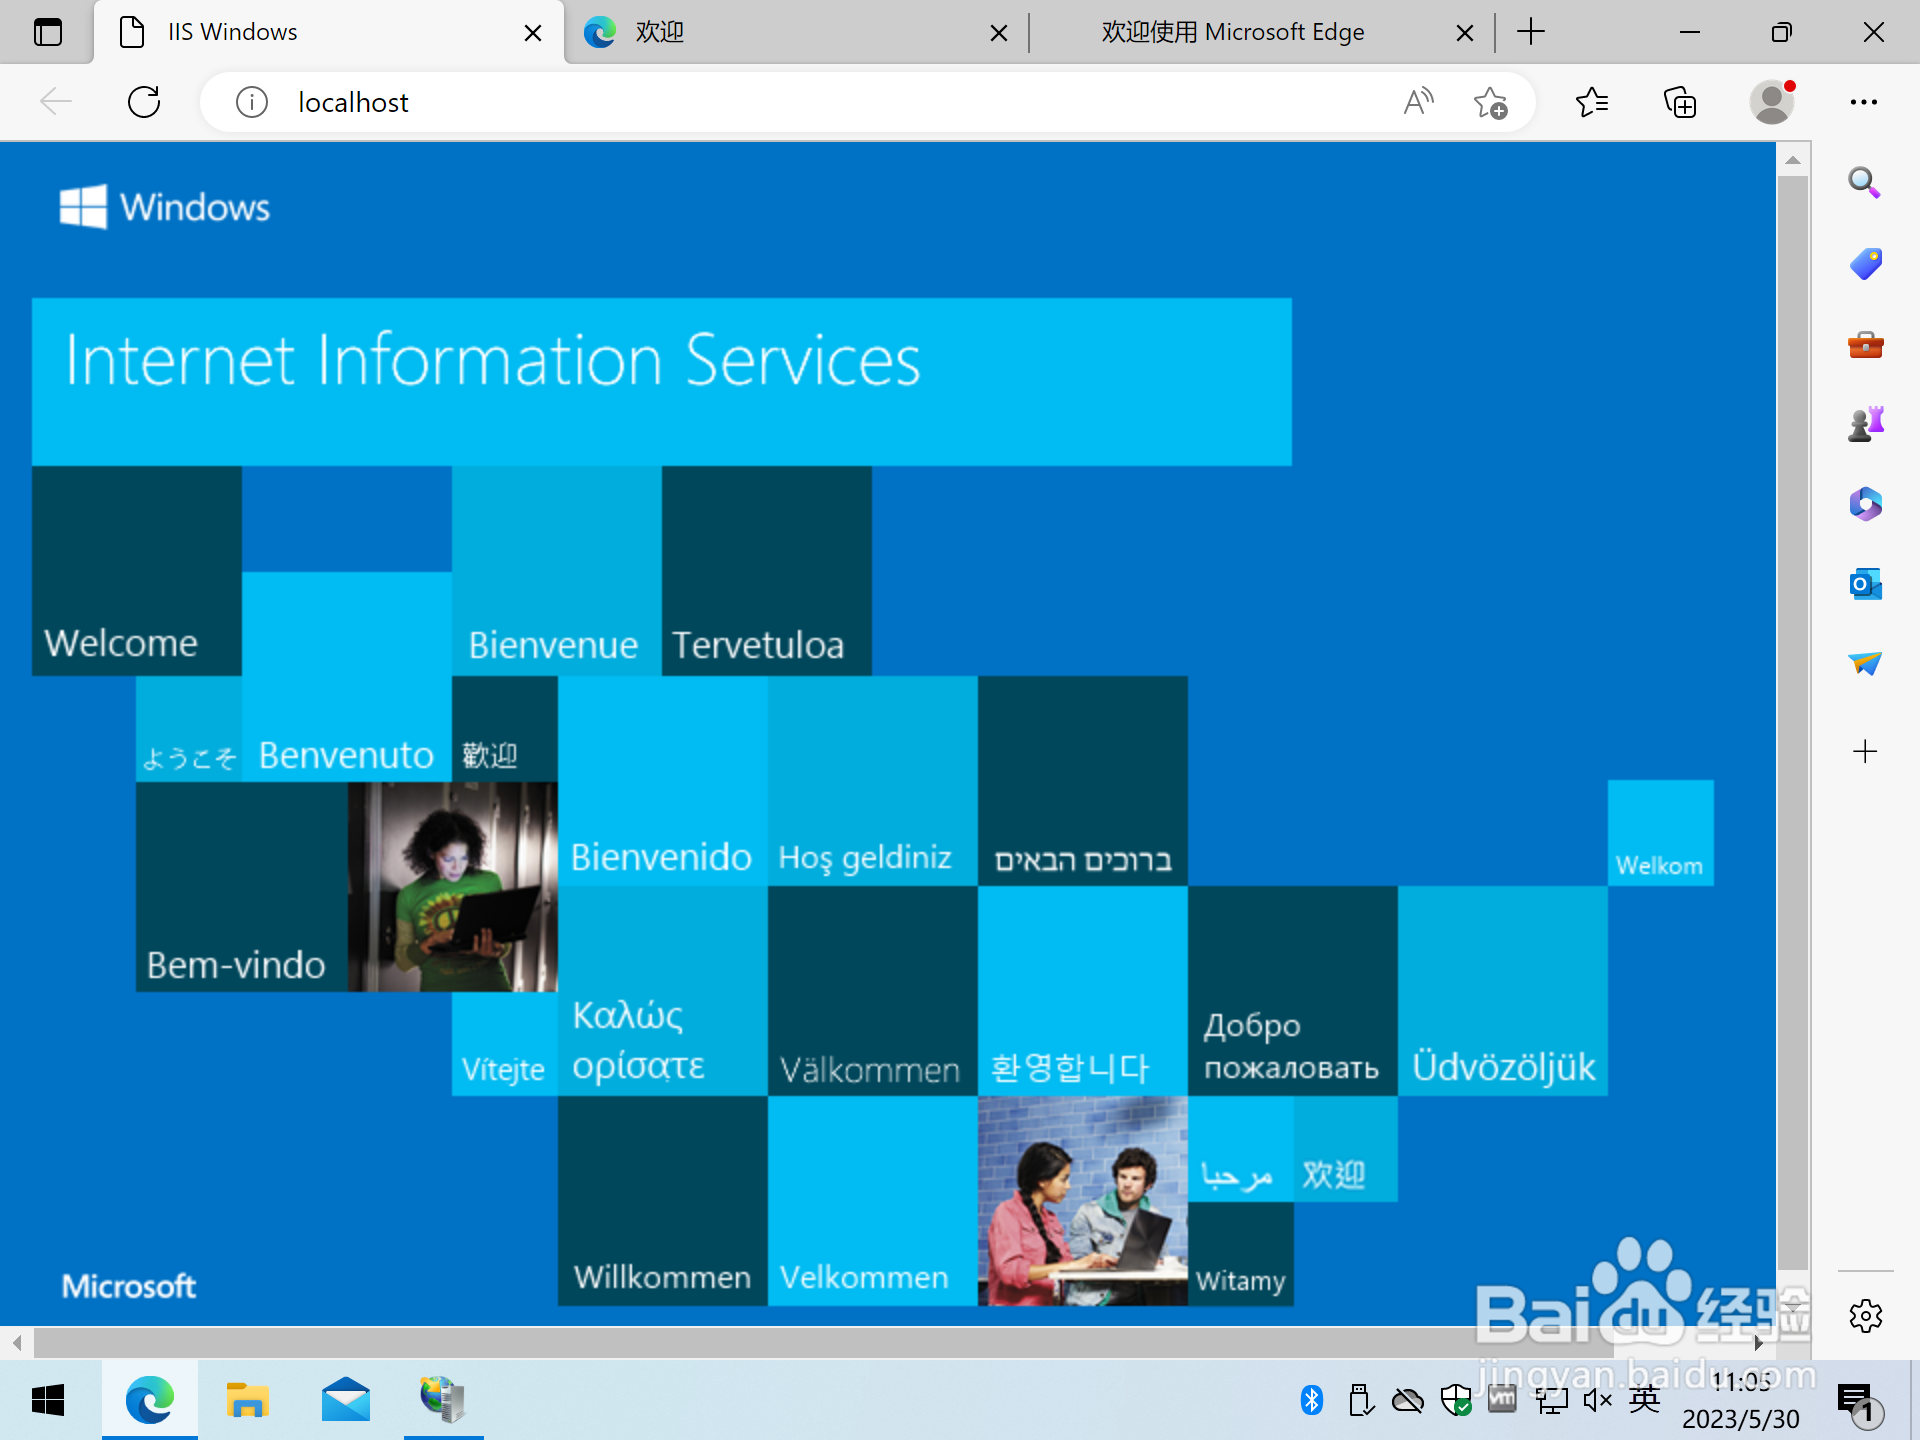Open the tab actions menu icon
Screen dimensions: 1920x1440
[x=47, y=32]
